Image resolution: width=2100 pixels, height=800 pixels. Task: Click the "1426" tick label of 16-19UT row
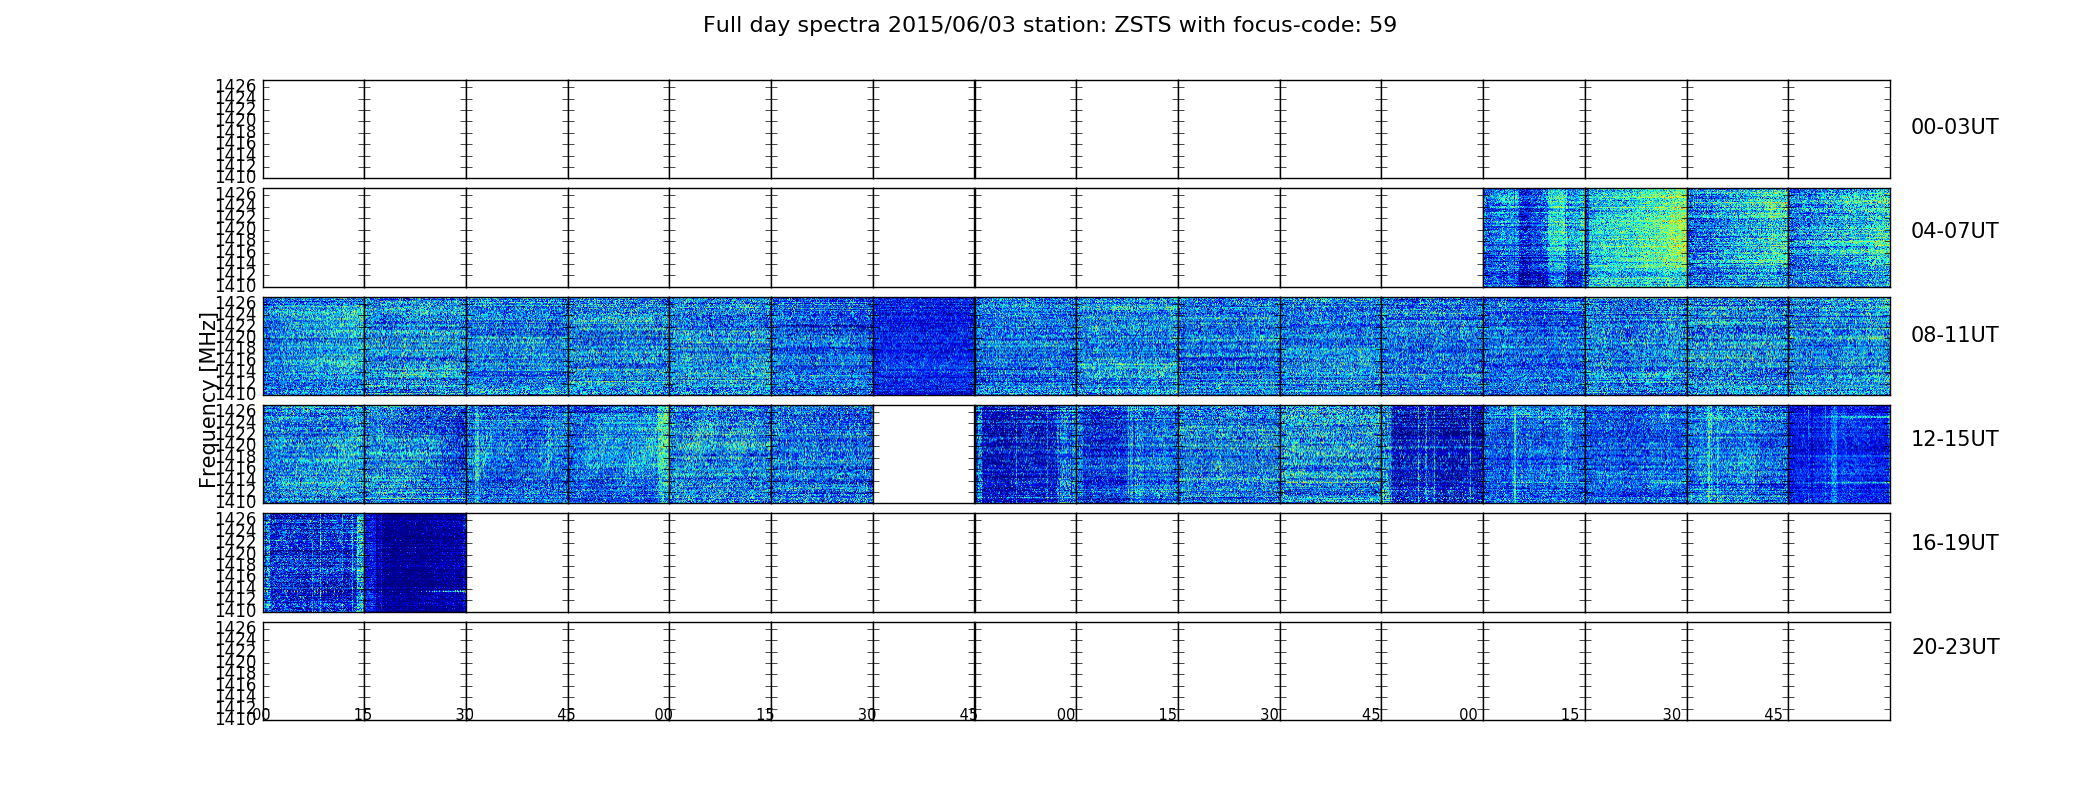pyautogui.click(x=236, y=519)
